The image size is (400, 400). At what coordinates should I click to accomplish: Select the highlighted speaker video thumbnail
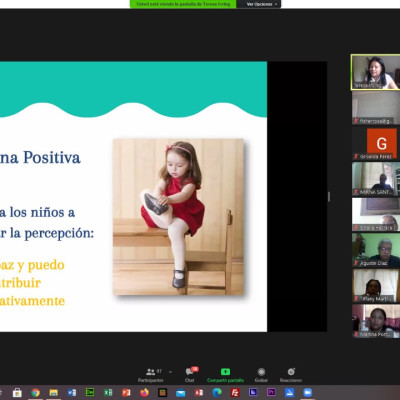click(x=375, y=72)
